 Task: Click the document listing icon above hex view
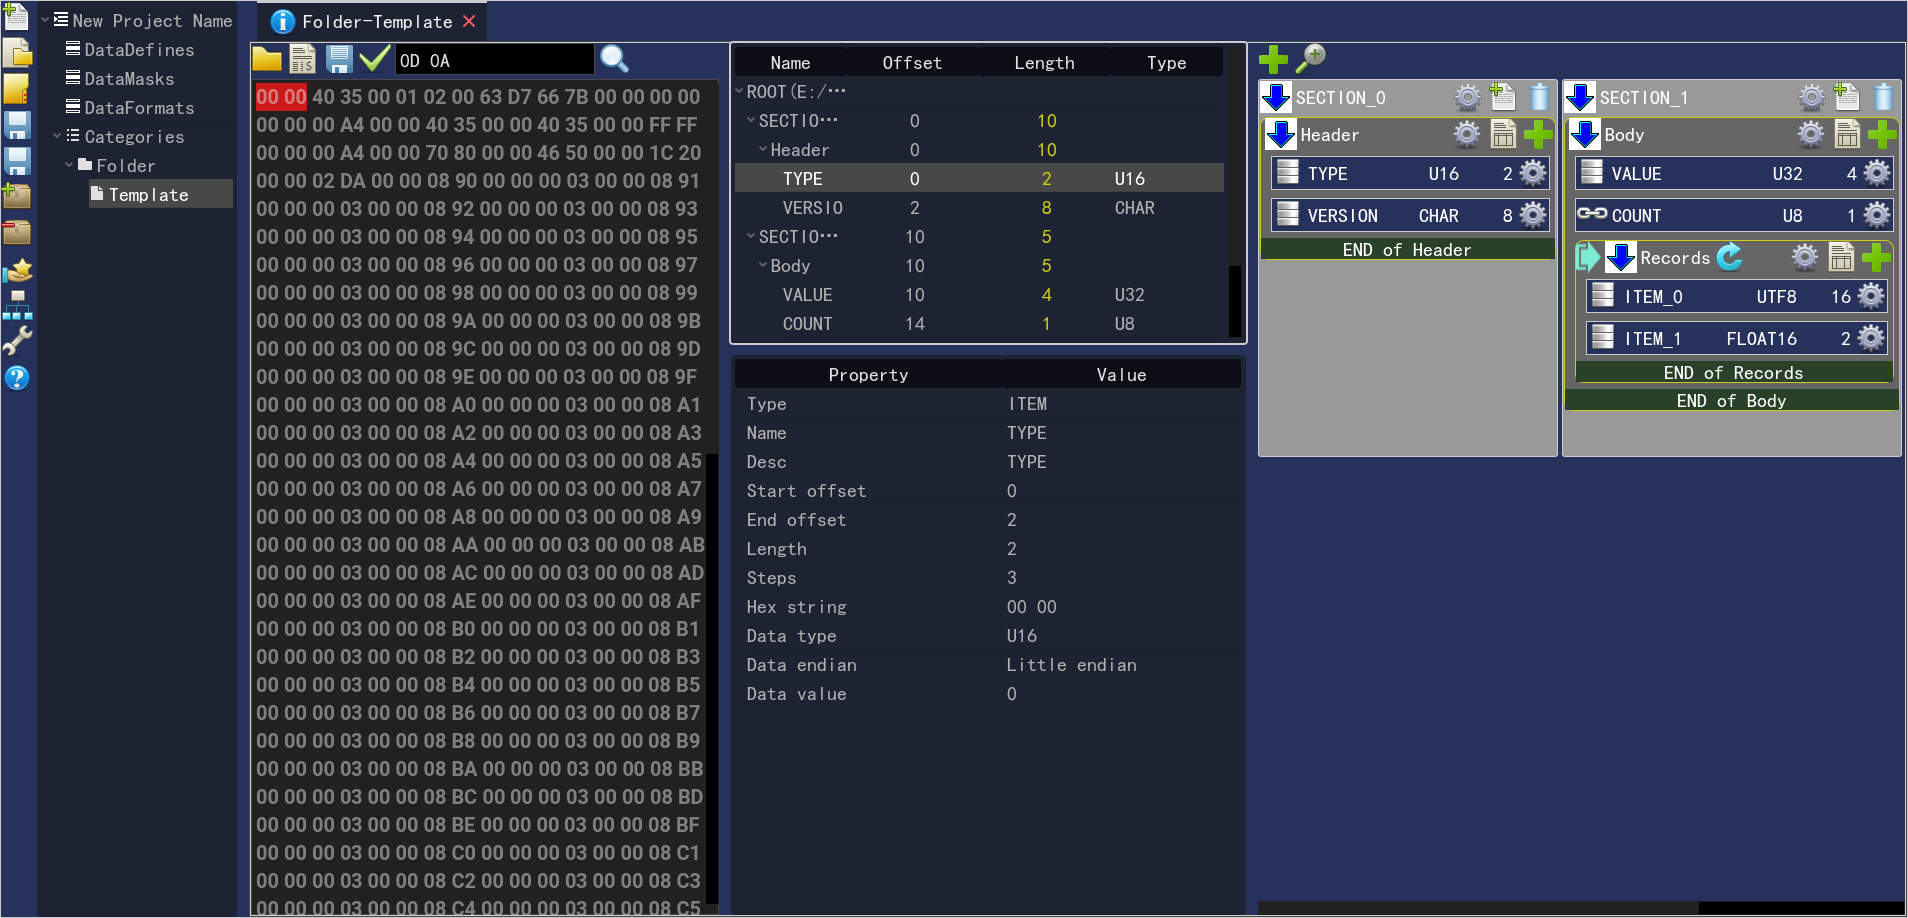point(302,59)
